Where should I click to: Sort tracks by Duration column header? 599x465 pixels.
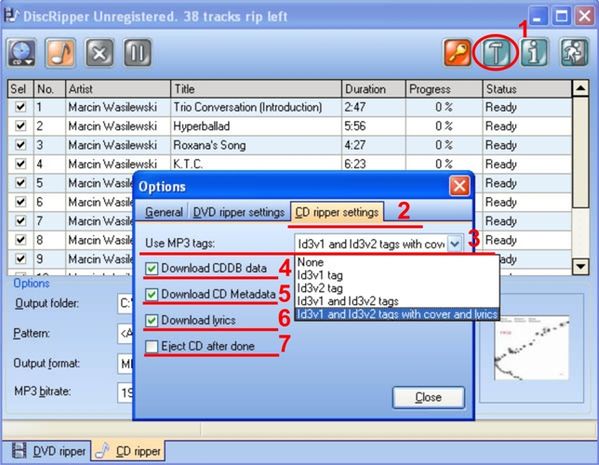[373, 89]
